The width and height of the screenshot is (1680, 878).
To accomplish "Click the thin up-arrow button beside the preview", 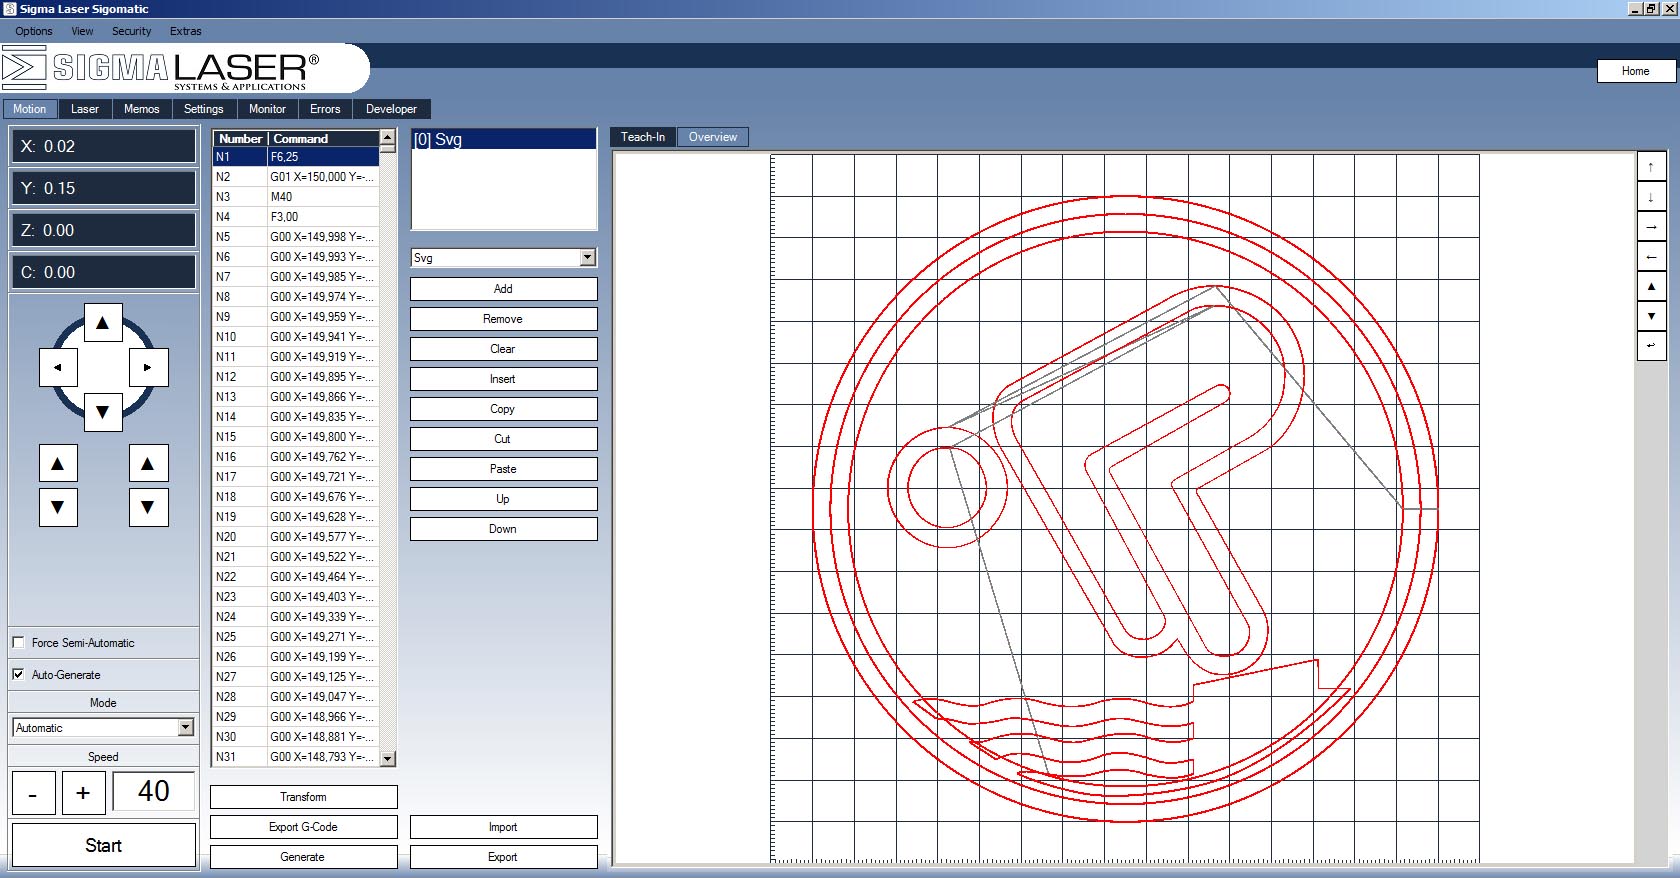I will 1650,167.
